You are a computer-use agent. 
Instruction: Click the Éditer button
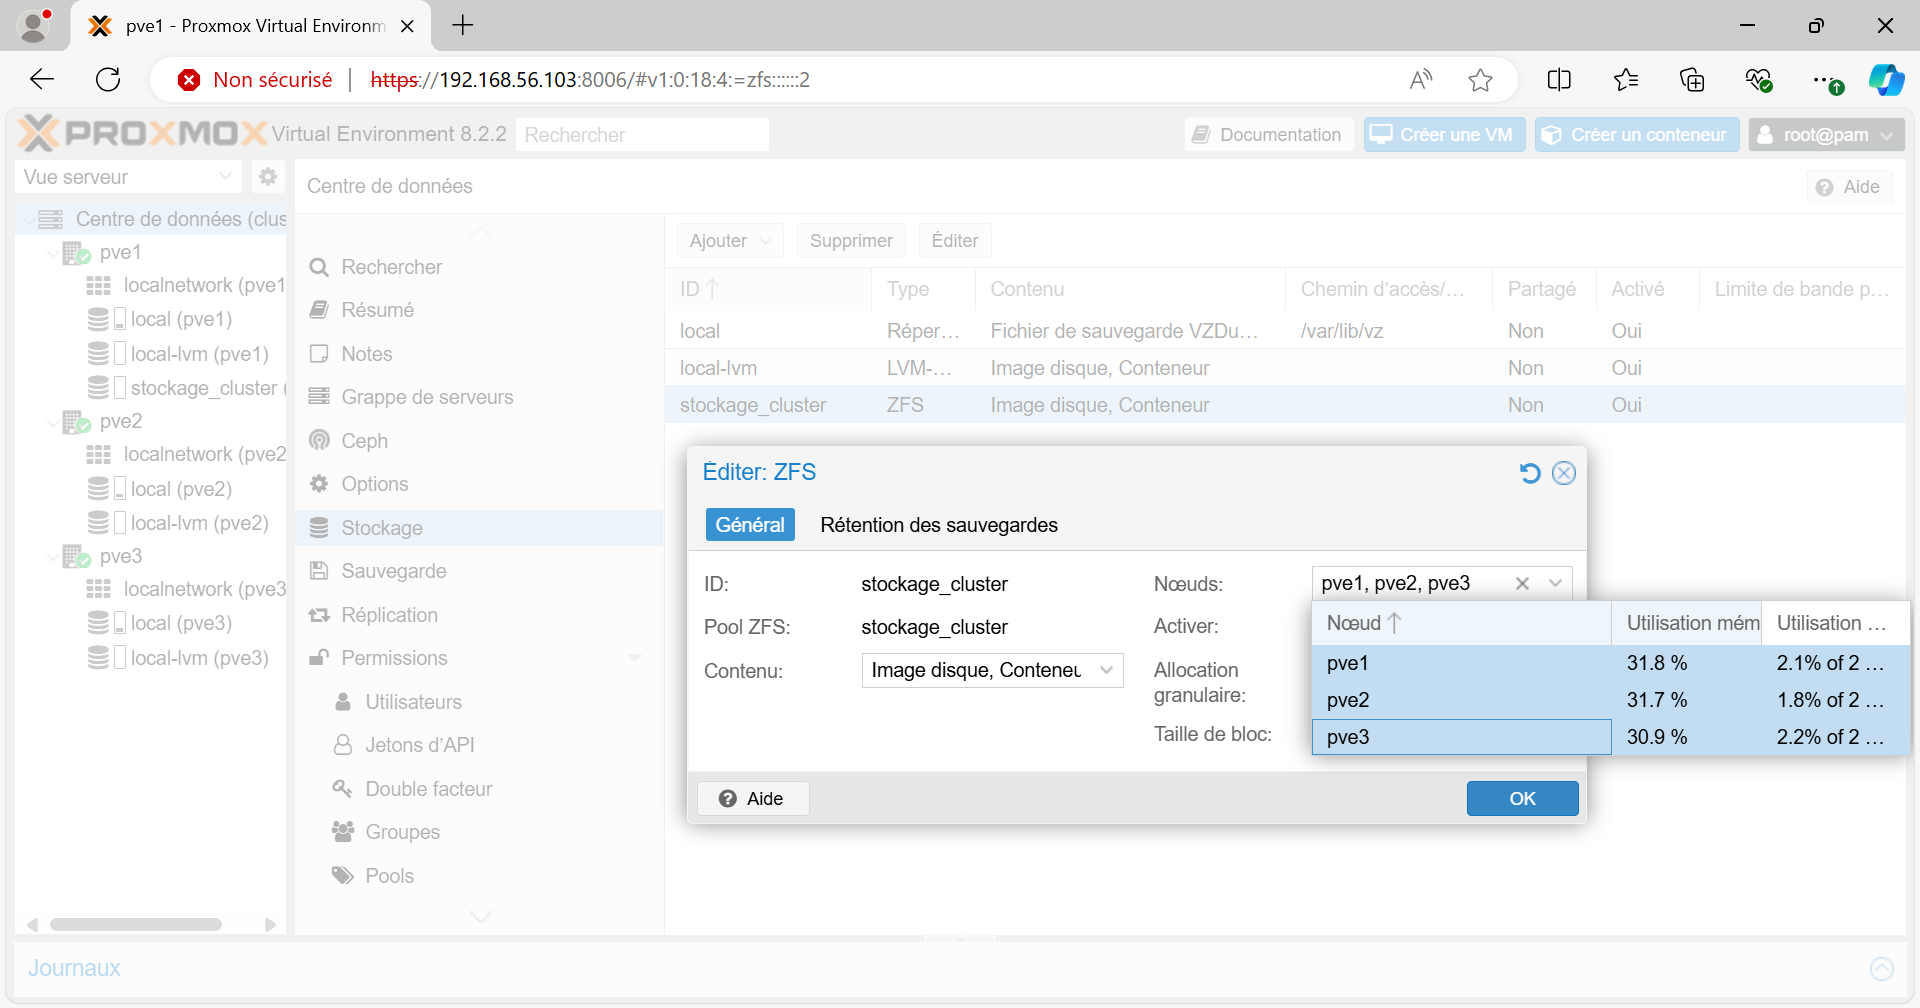pos(955,241)
